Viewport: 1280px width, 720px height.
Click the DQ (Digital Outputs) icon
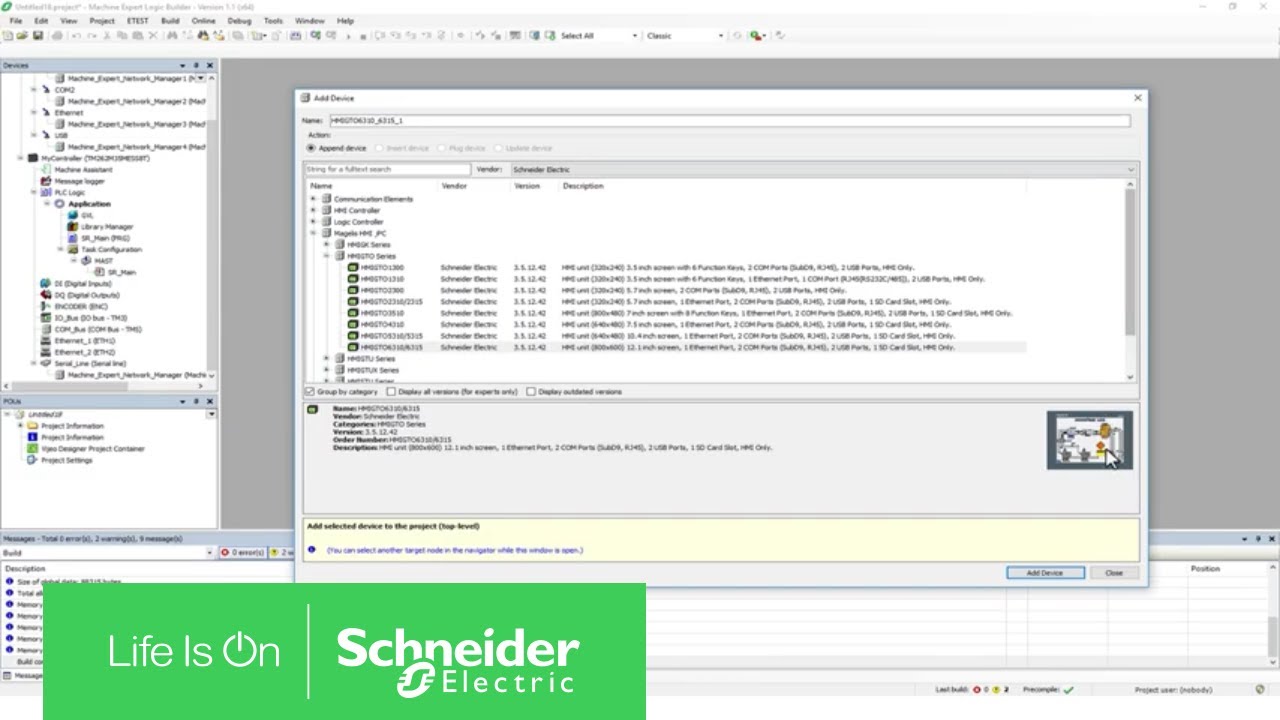tap(46, 295)
